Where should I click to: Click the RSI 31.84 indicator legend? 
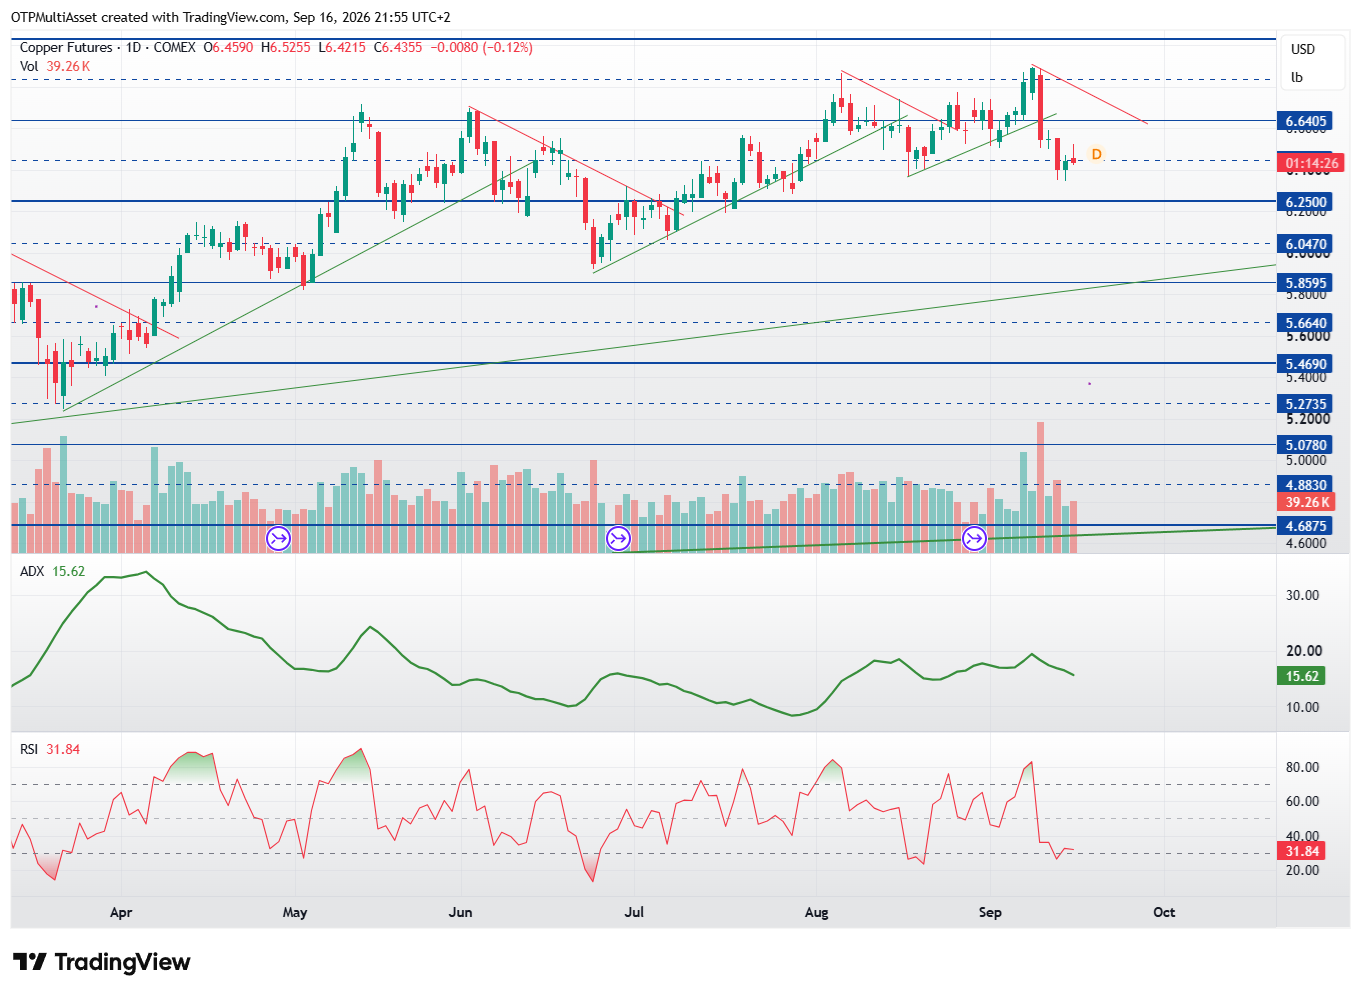click(50, 749)
